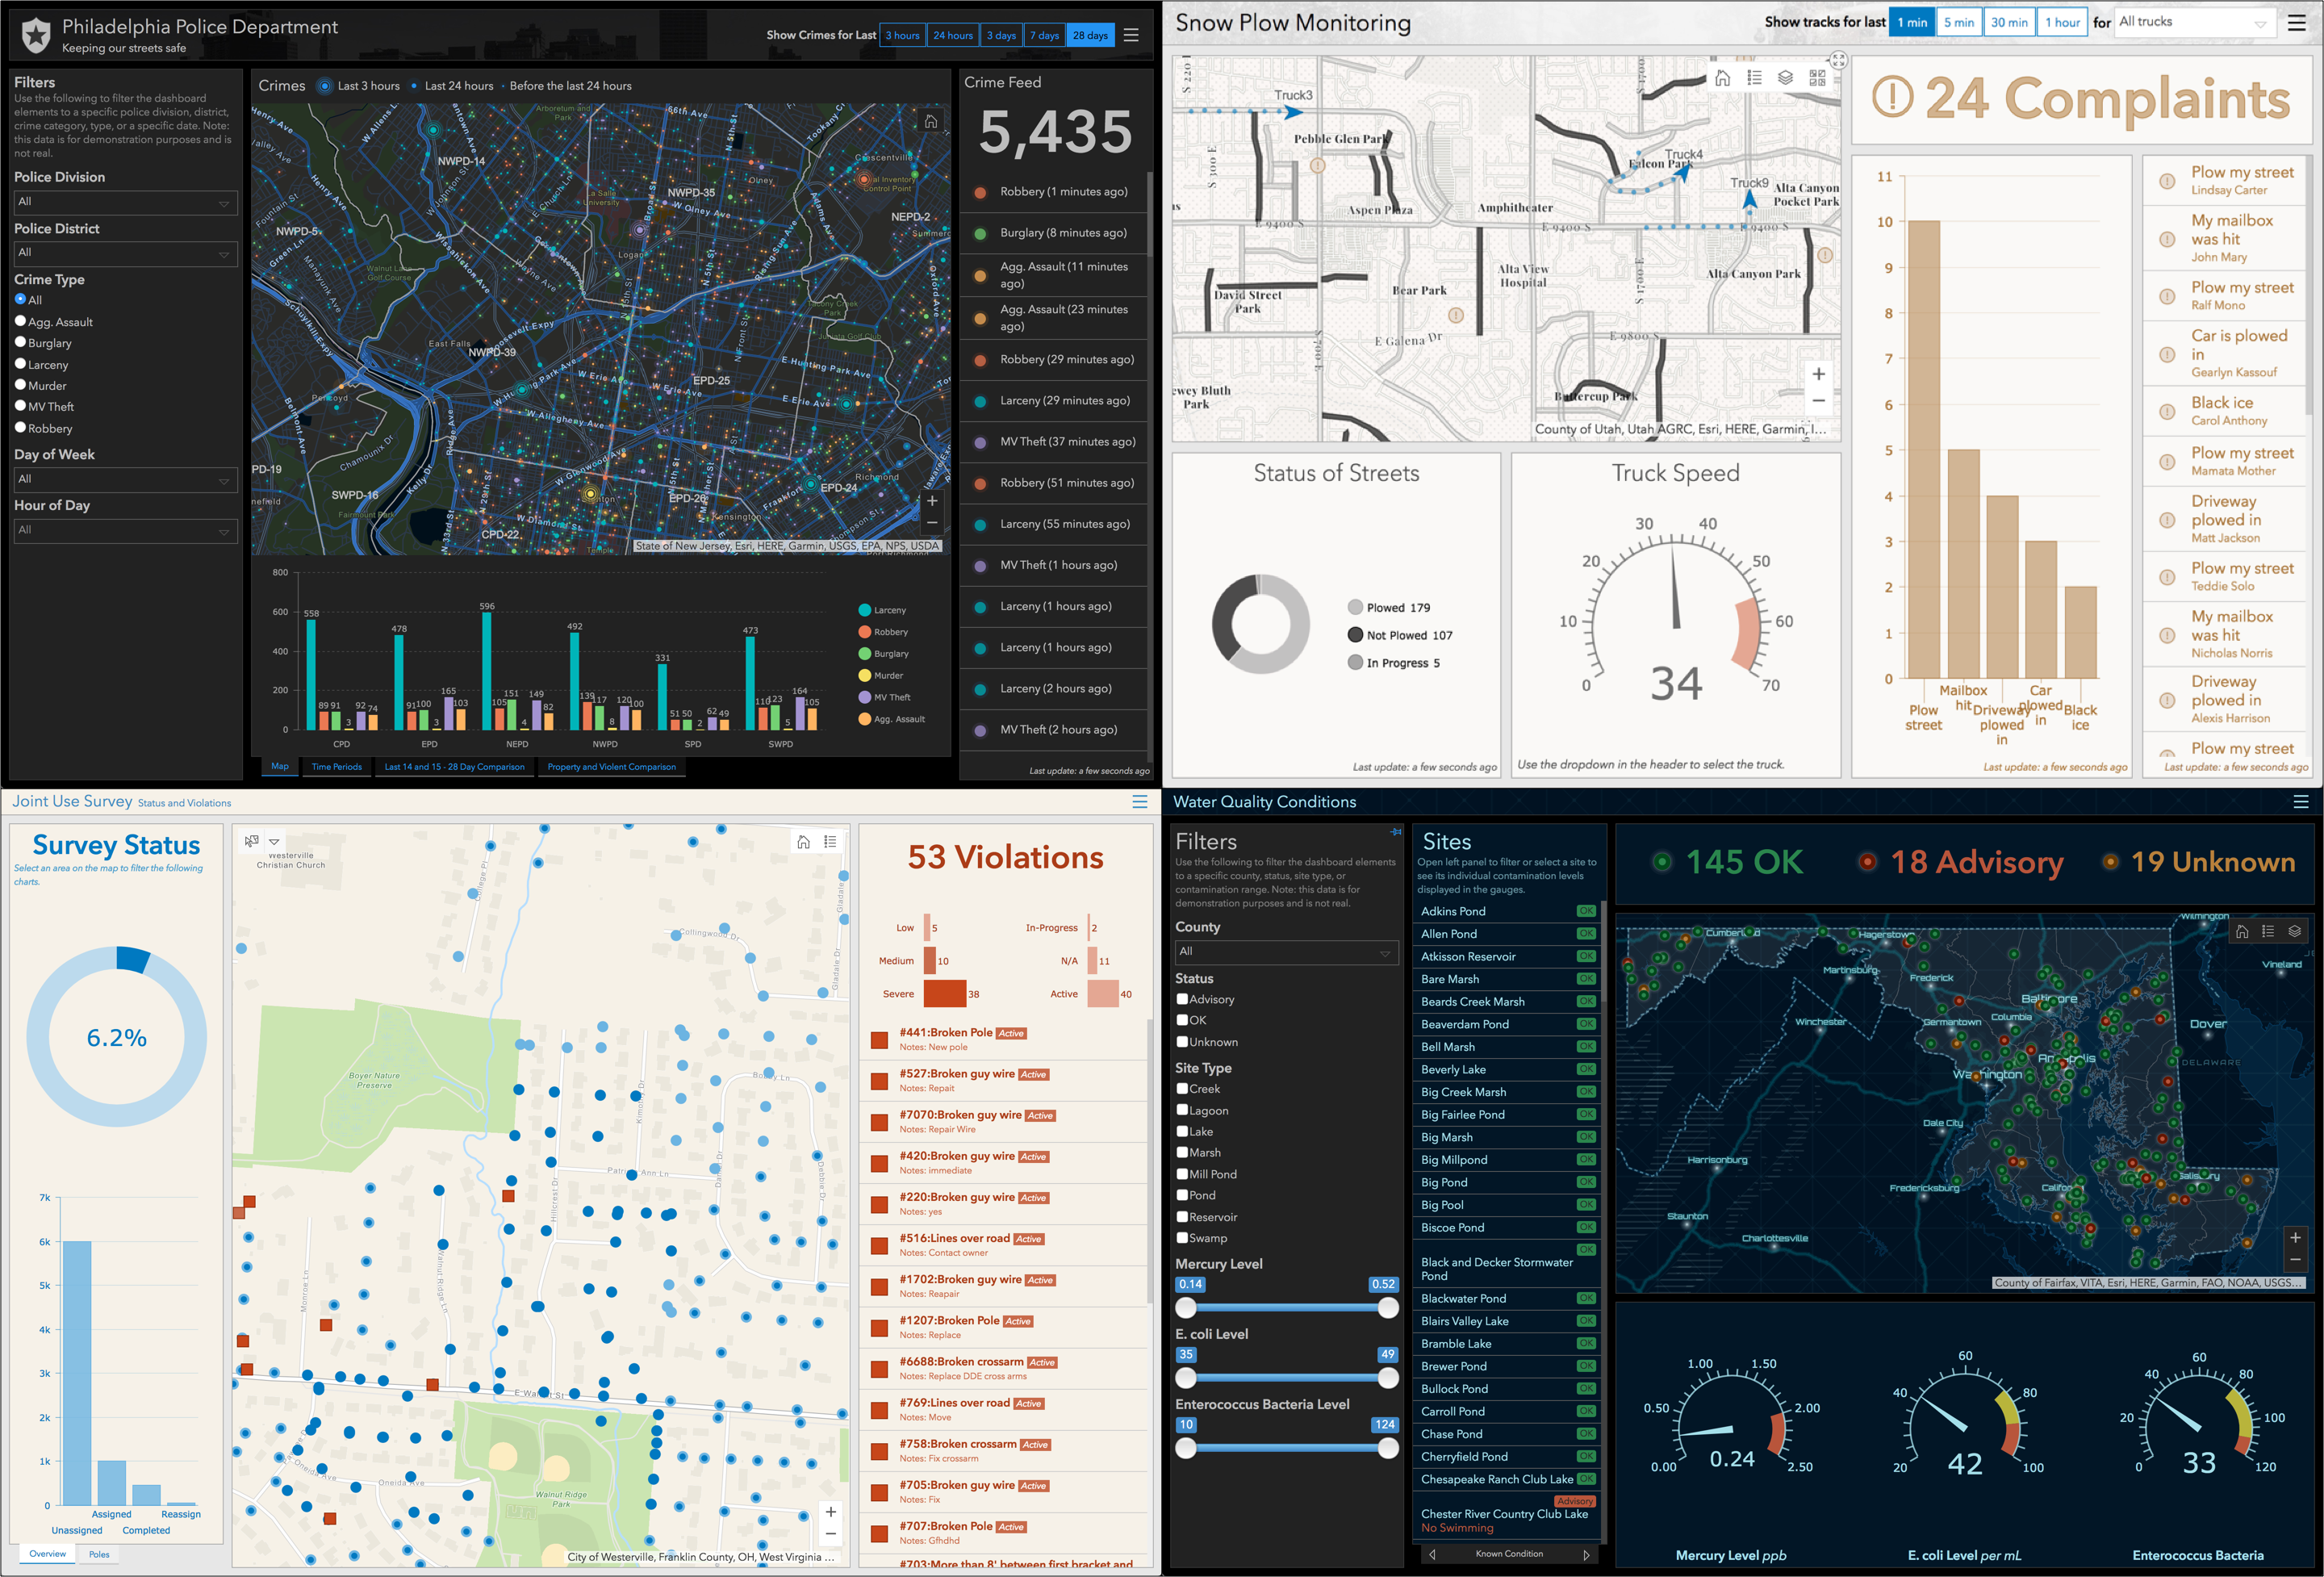
Task: Open the Day of Week dropdown
Action: pos(125,479)
